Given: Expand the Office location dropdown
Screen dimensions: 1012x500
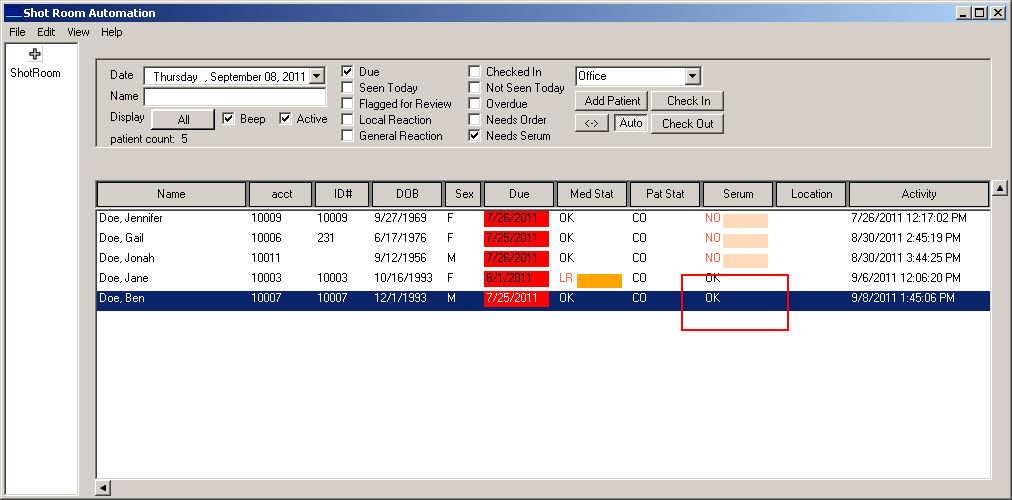Looking at the screenshot, I should 692,76.
